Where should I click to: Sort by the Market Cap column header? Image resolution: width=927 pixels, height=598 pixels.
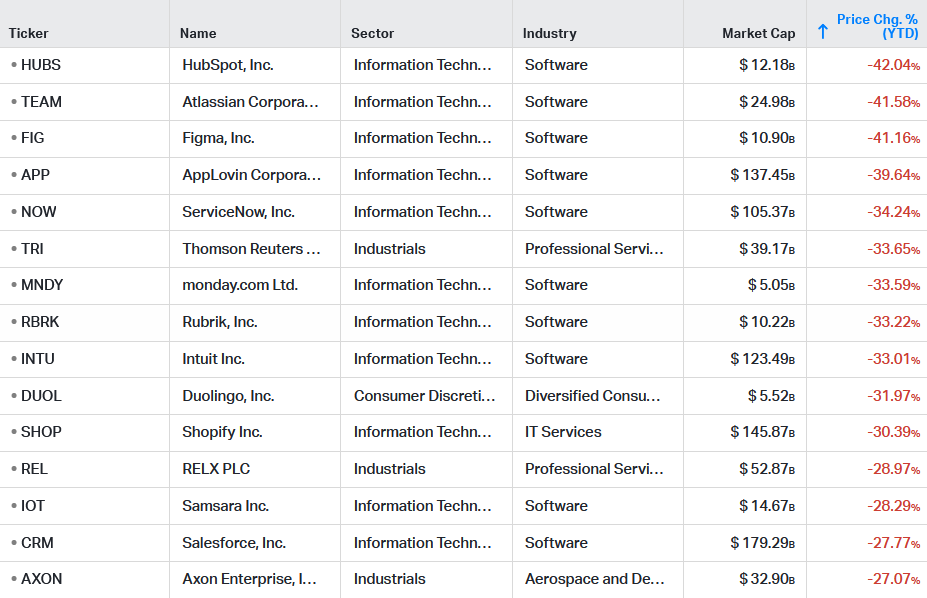tap(759, 33)
